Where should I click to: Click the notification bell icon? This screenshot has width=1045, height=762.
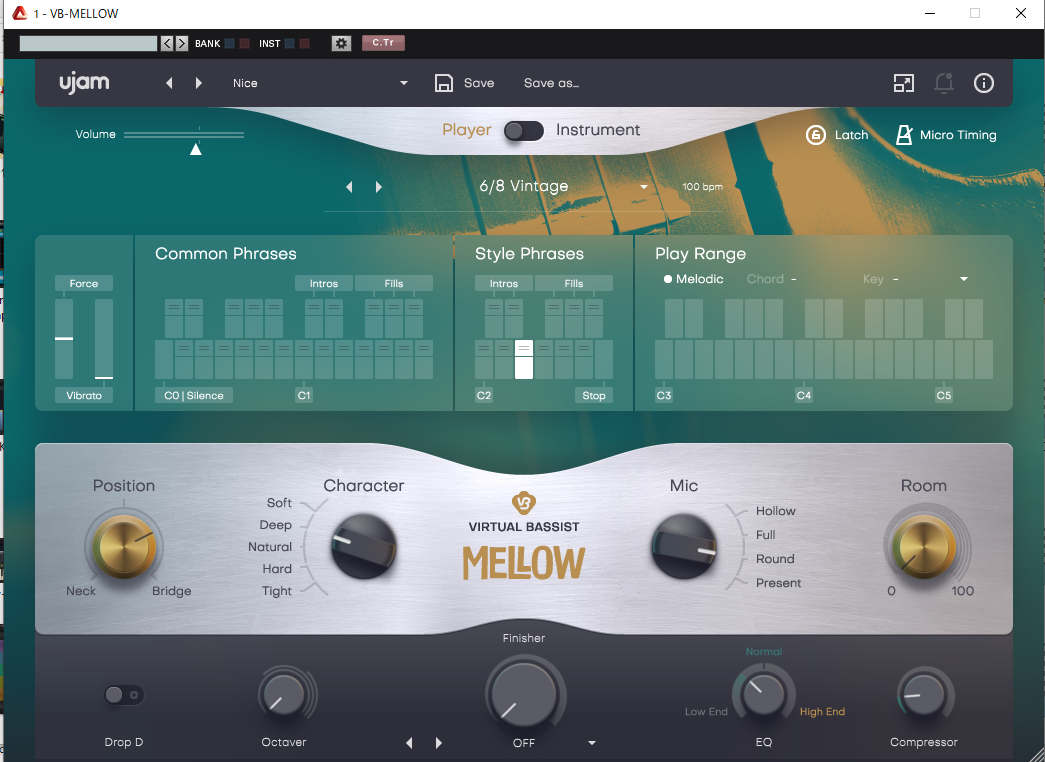943,84
